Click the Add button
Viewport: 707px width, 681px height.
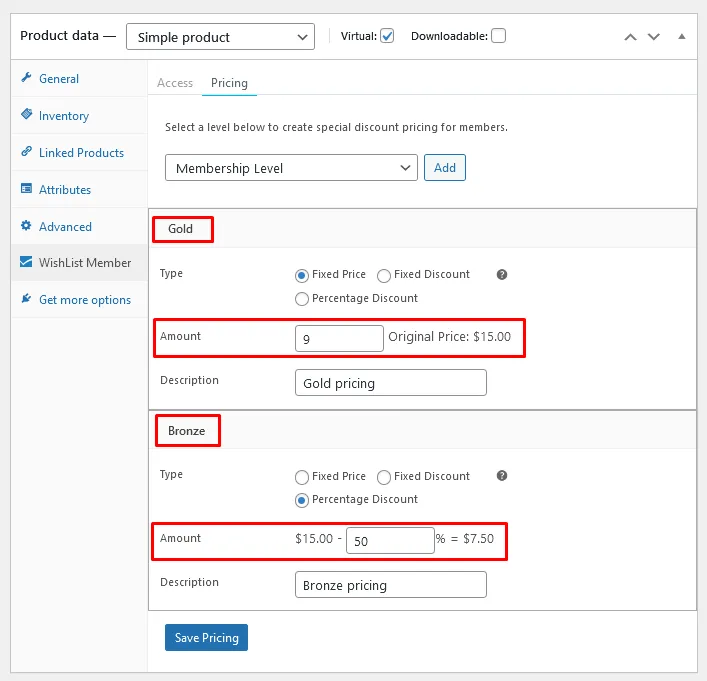click(445, 168)
